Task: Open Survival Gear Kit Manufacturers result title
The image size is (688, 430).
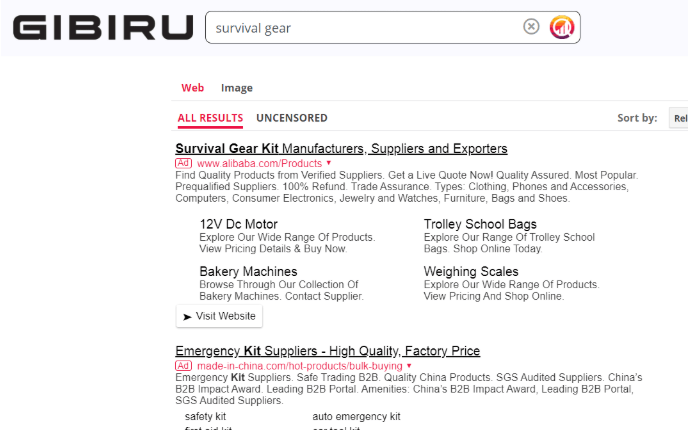Action: (x=341, y=149)
